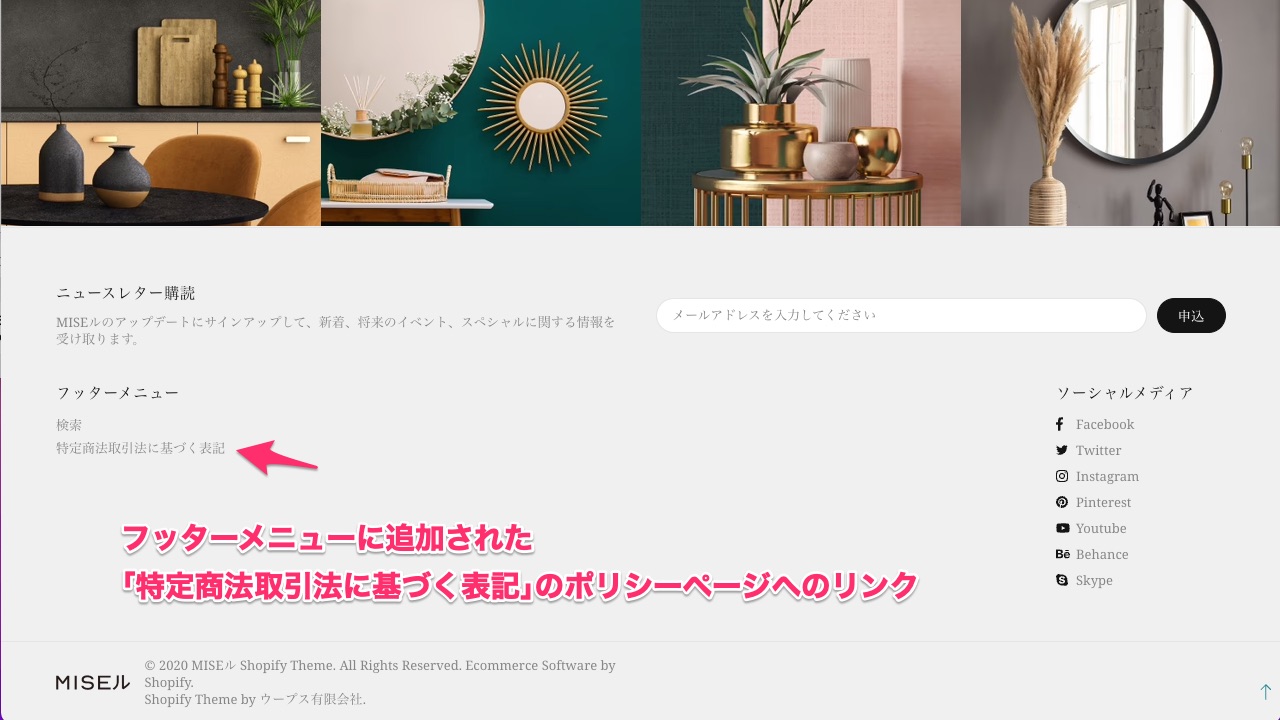Click the Skype icon
1280x720 pixels.
[x=1062, y=580]
